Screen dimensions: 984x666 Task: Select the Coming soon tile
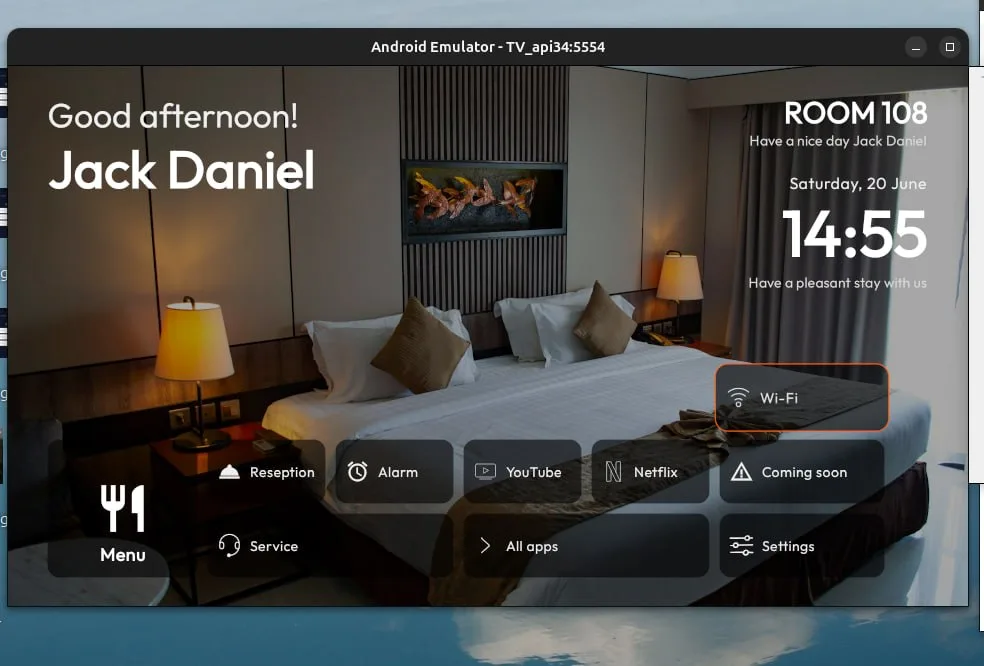point(801,471)
